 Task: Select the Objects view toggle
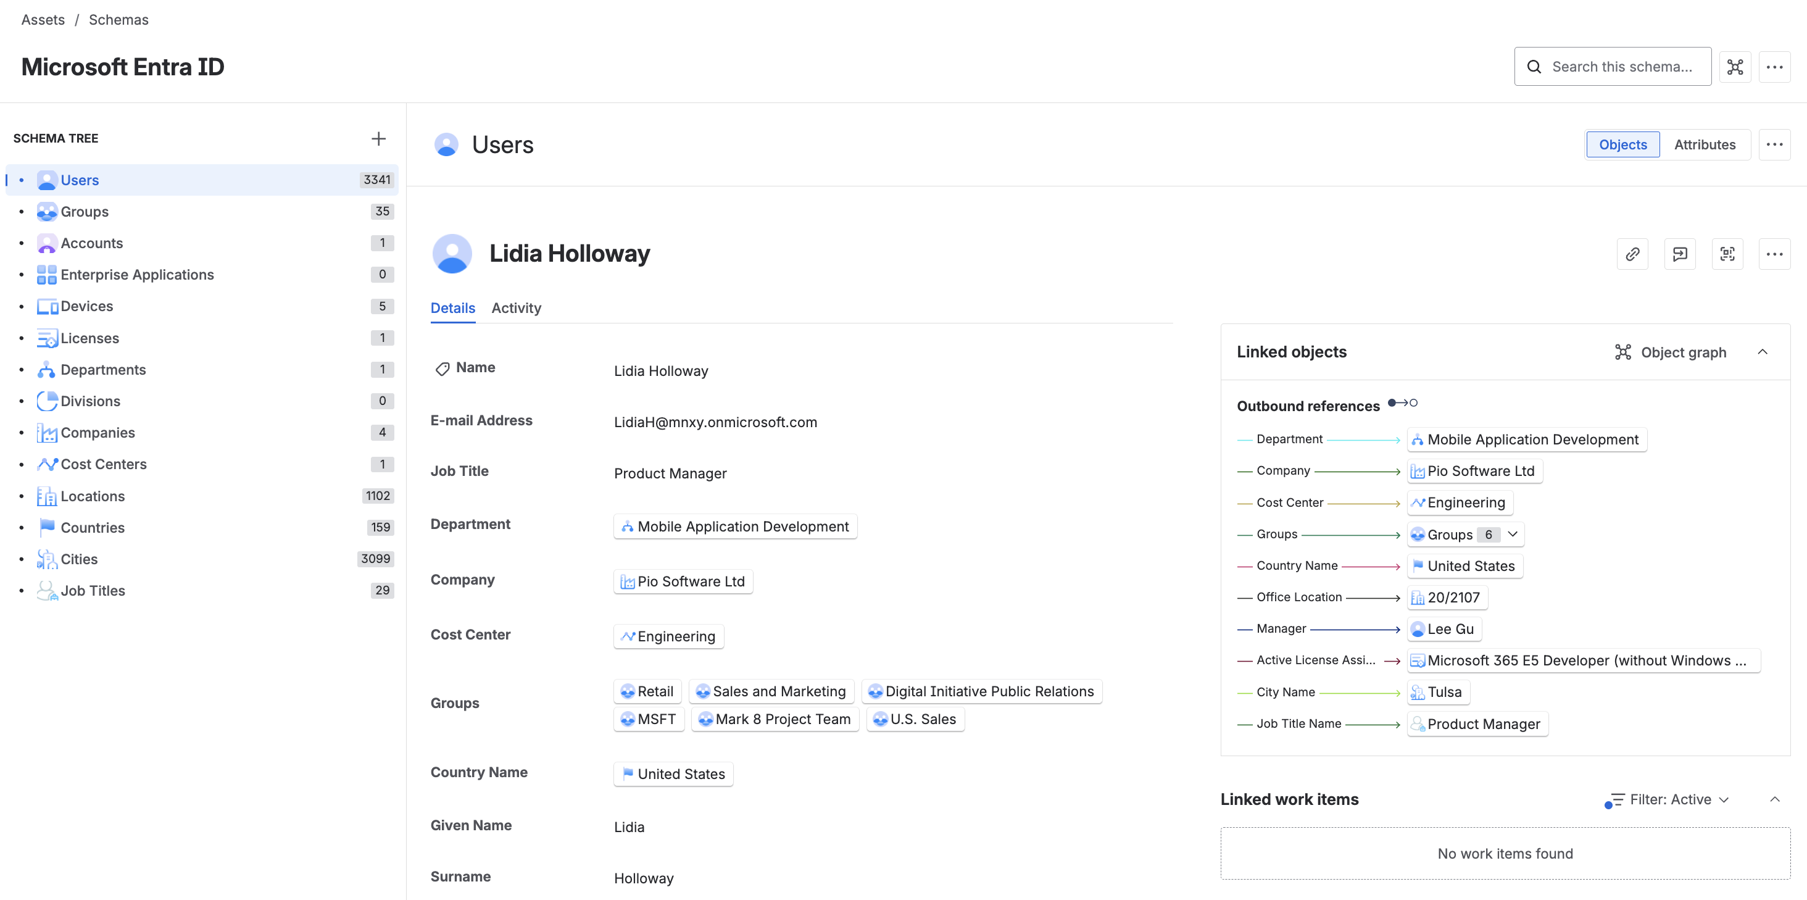coord(1622,144)
